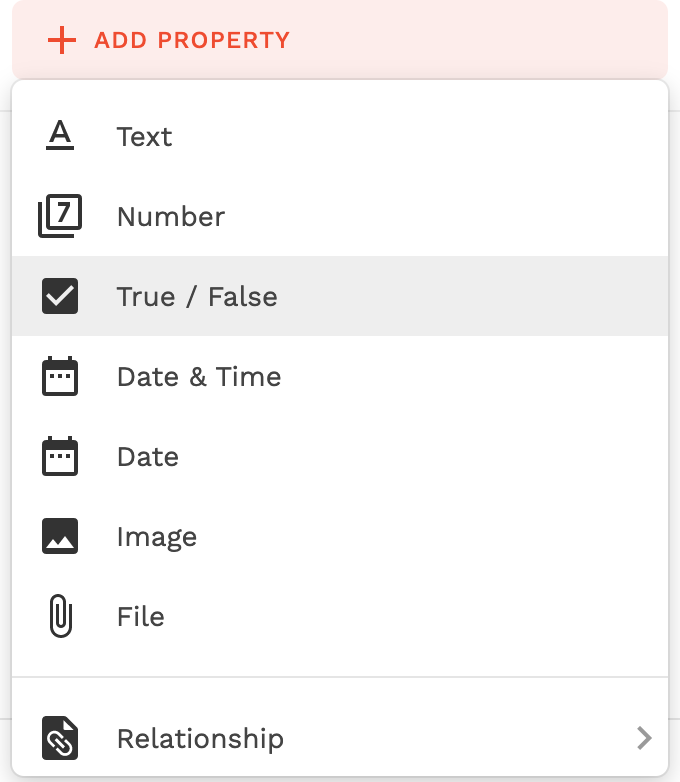
Task: Select the calendar icon for Date & Time
Action: tap(60, 376)
